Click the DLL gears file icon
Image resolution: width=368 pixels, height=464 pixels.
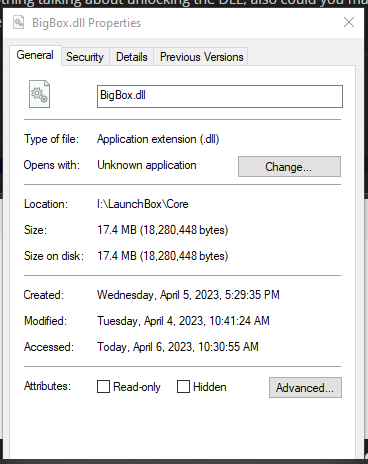coord(39,94)
